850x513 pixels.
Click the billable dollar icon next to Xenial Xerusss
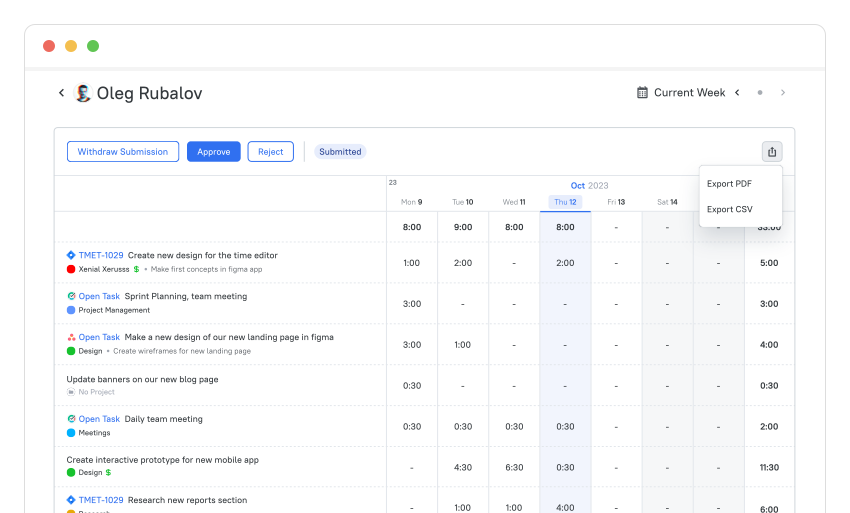(136, 269)
